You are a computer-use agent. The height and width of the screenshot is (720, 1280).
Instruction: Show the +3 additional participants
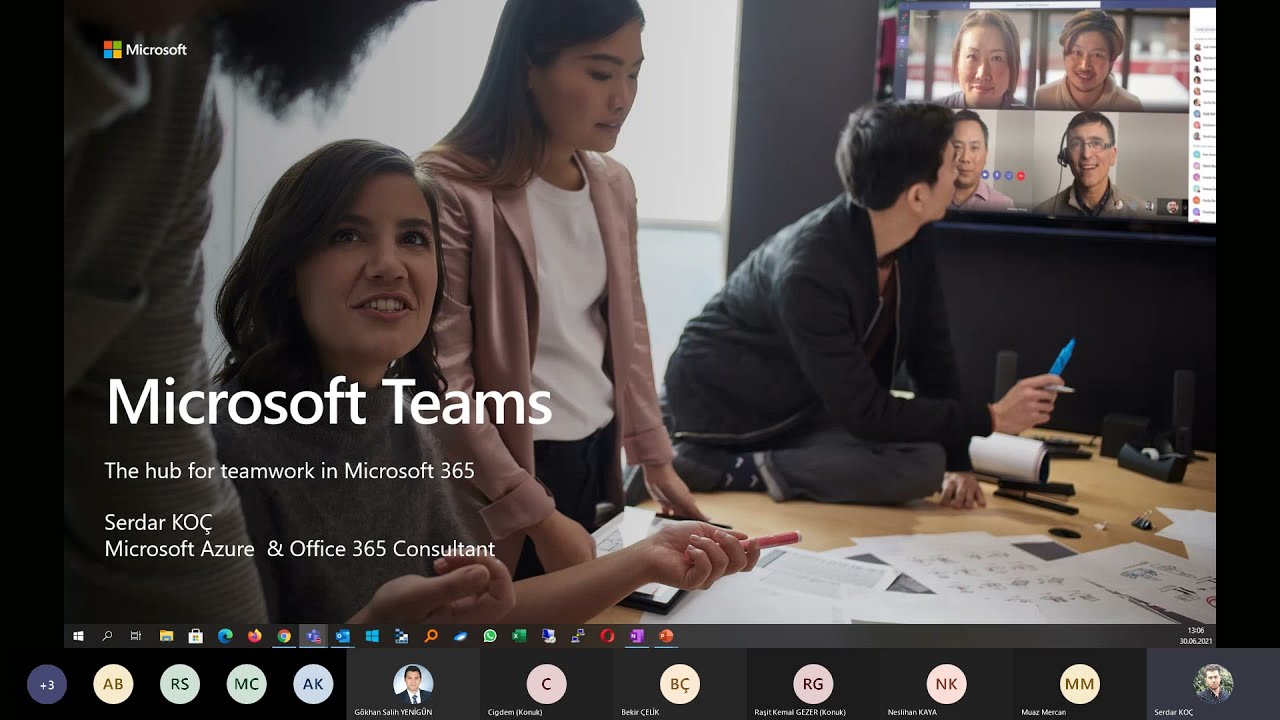(47, 685)
